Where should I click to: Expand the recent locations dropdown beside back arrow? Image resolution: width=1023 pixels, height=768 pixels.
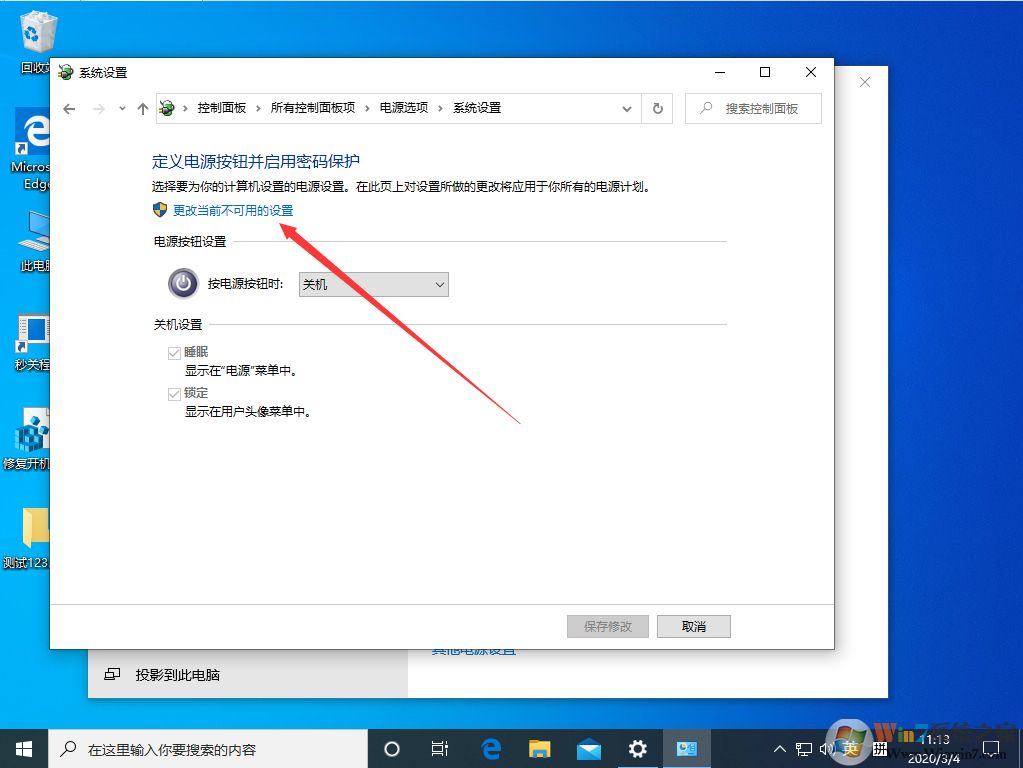click(x=122, y=108)
